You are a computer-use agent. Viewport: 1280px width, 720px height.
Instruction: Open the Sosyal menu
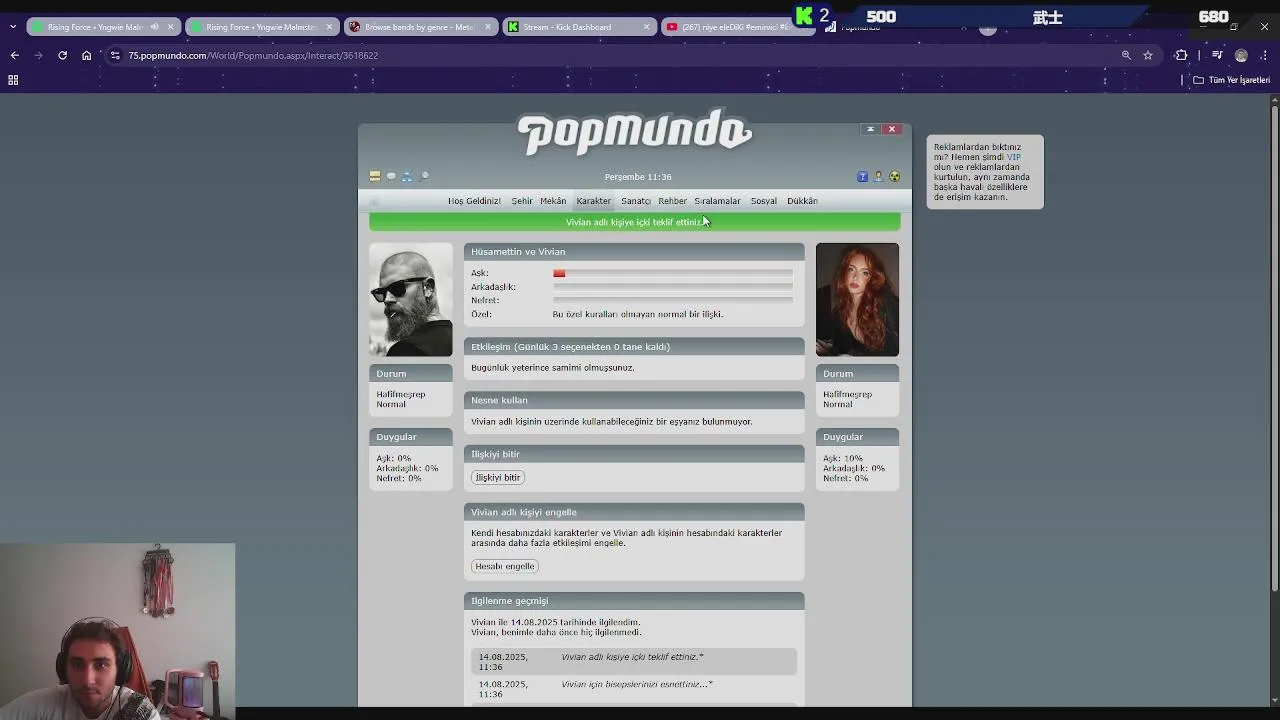[763, 201]
